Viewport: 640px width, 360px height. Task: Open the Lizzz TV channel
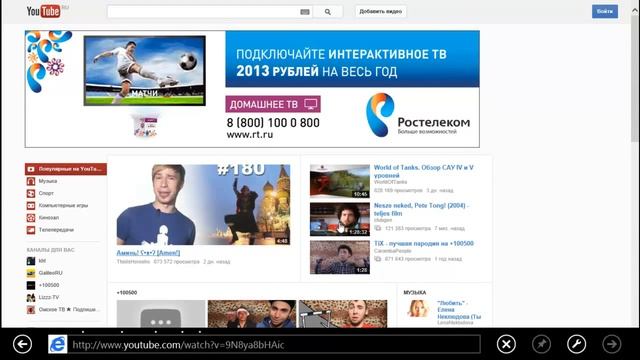pos(49,297)
